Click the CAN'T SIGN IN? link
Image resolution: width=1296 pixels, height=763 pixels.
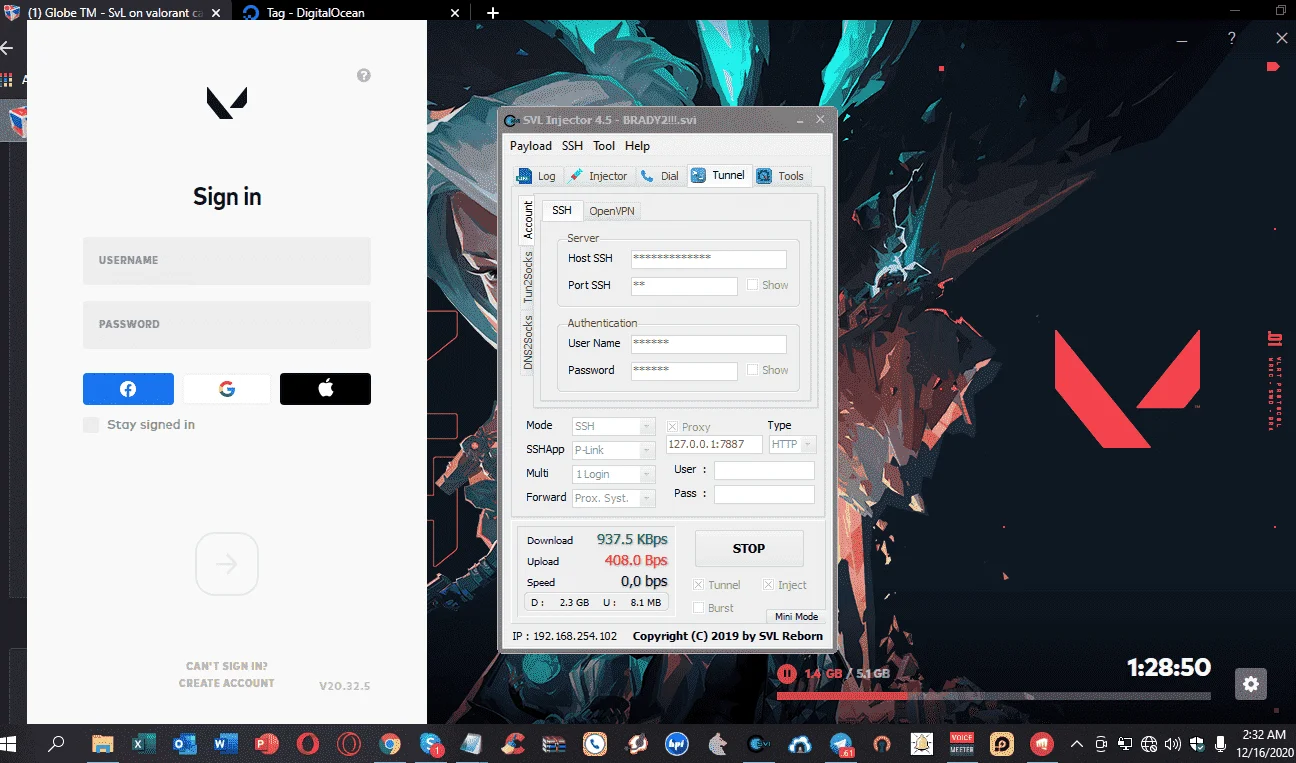[x=227, y=666]
